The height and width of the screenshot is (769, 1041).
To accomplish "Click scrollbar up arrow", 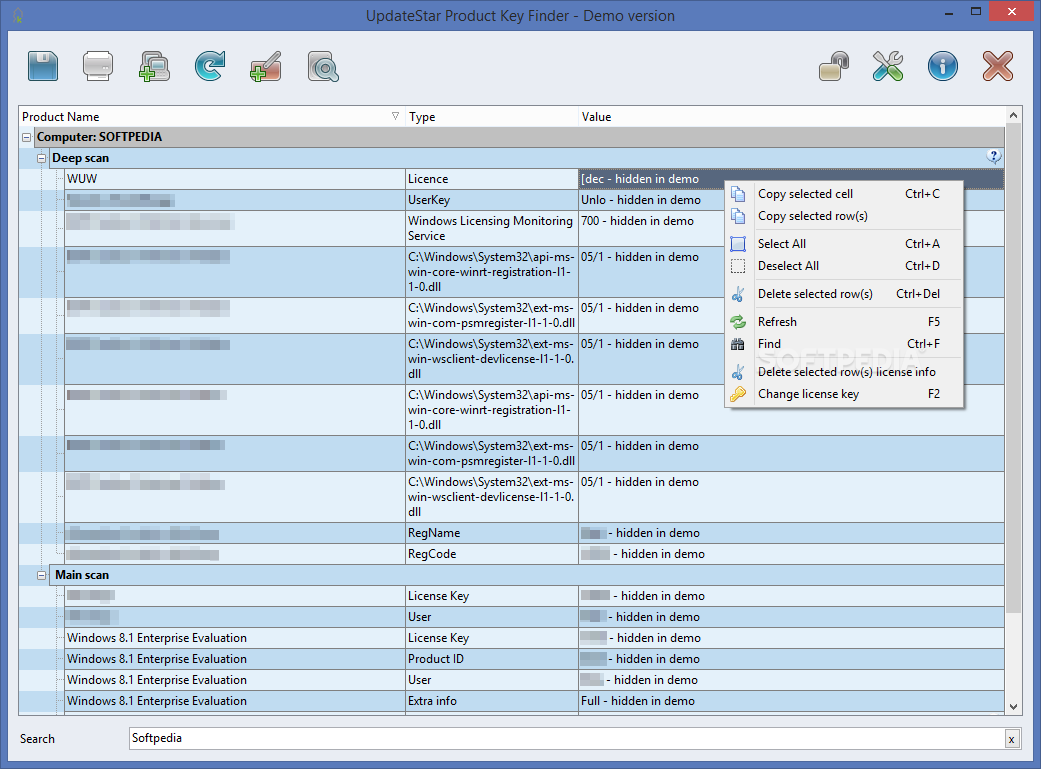I will coord(1013,115).
